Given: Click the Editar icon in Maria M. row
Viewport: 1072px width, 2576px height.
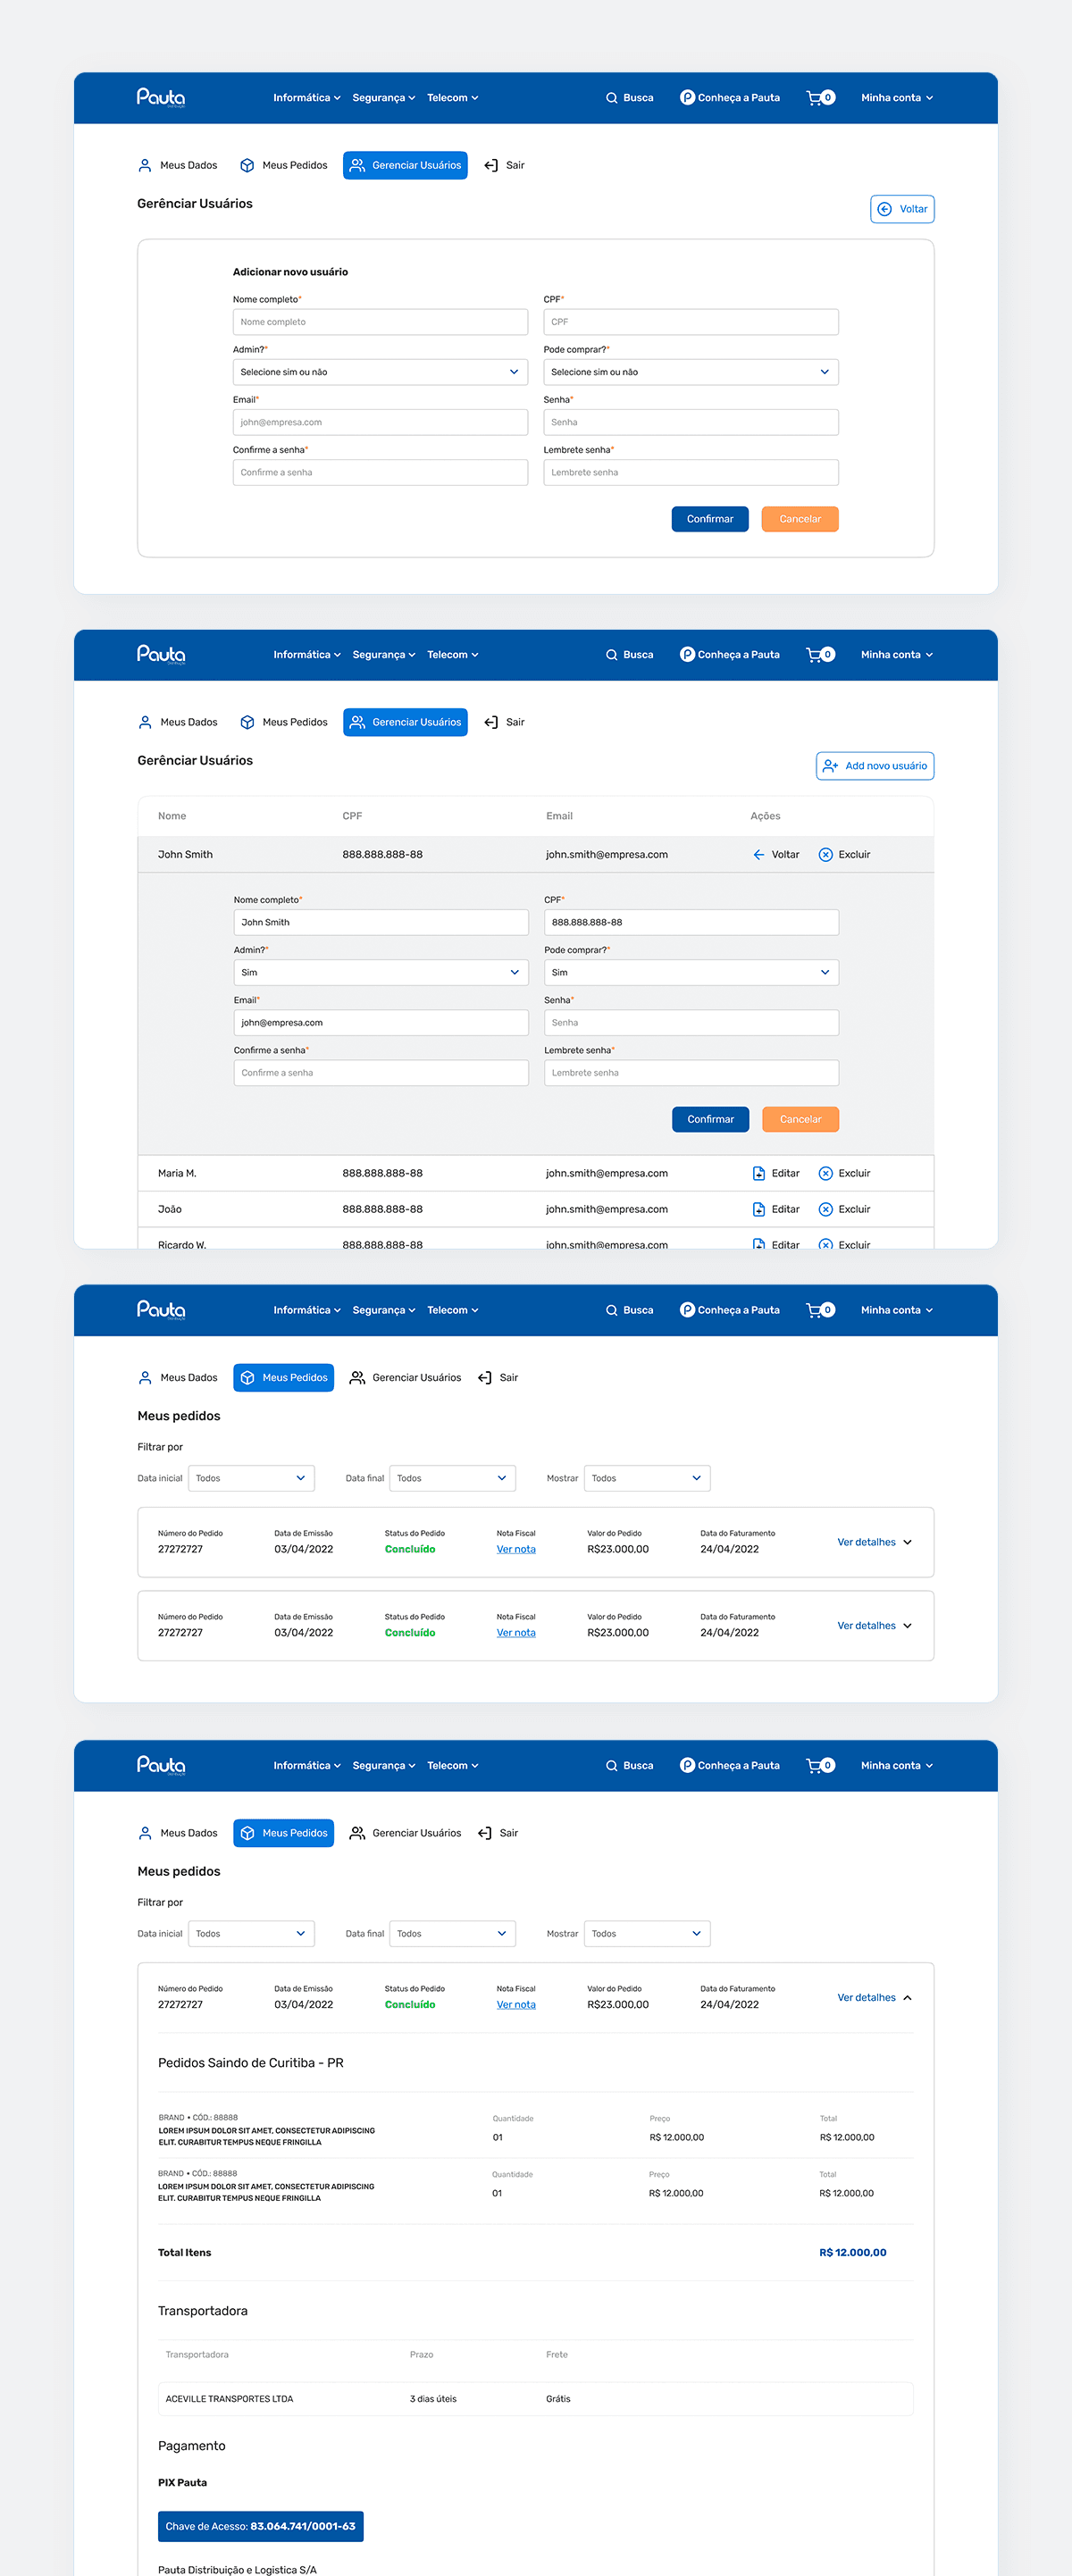Looking at the screenshot, I should coord(759,1173).
